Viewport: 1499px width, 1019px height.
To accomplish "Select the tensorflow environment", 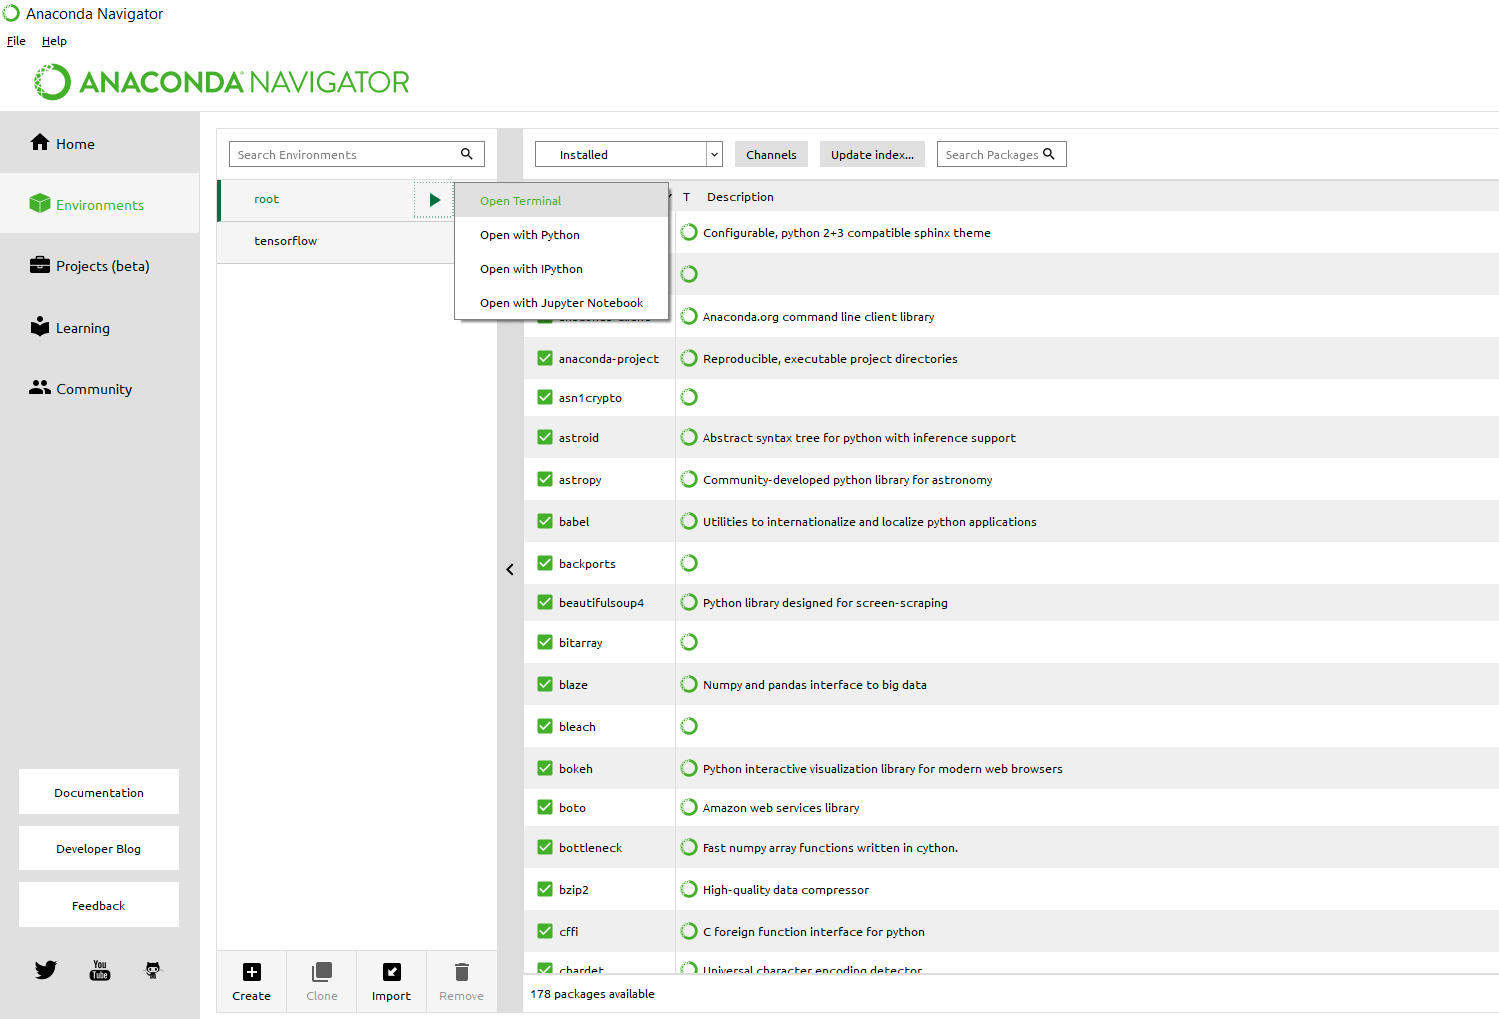I will point(336,241).
